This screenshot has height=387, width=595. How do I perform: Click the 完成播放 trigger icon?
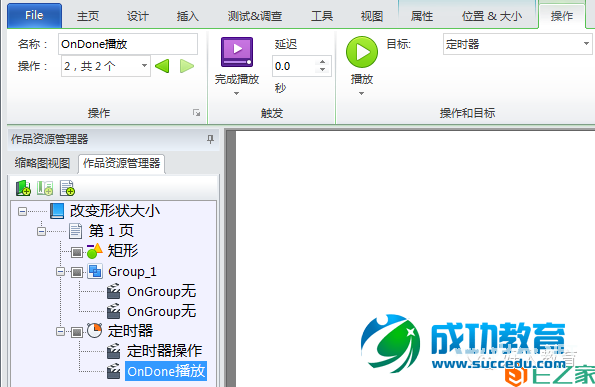point(237,52)
